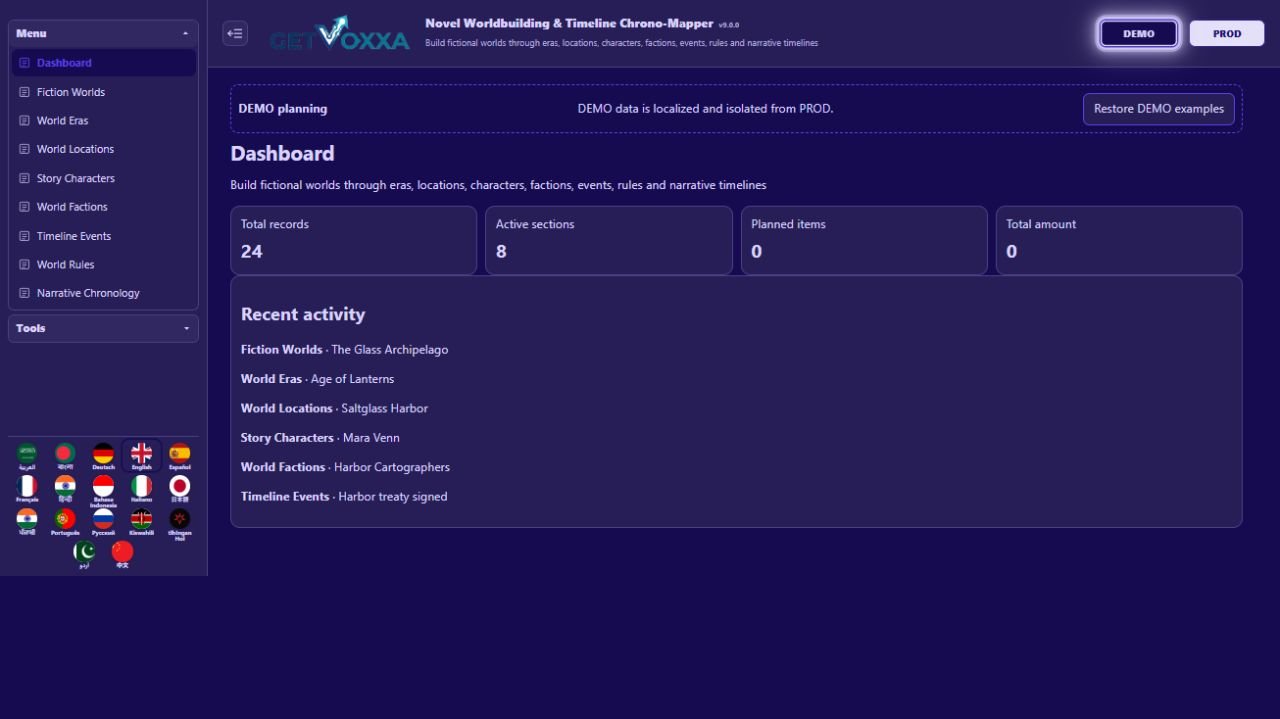Click the app title Novel Worldbuilding
This screenshot has height=719, width=1280.
click(569, 23)
